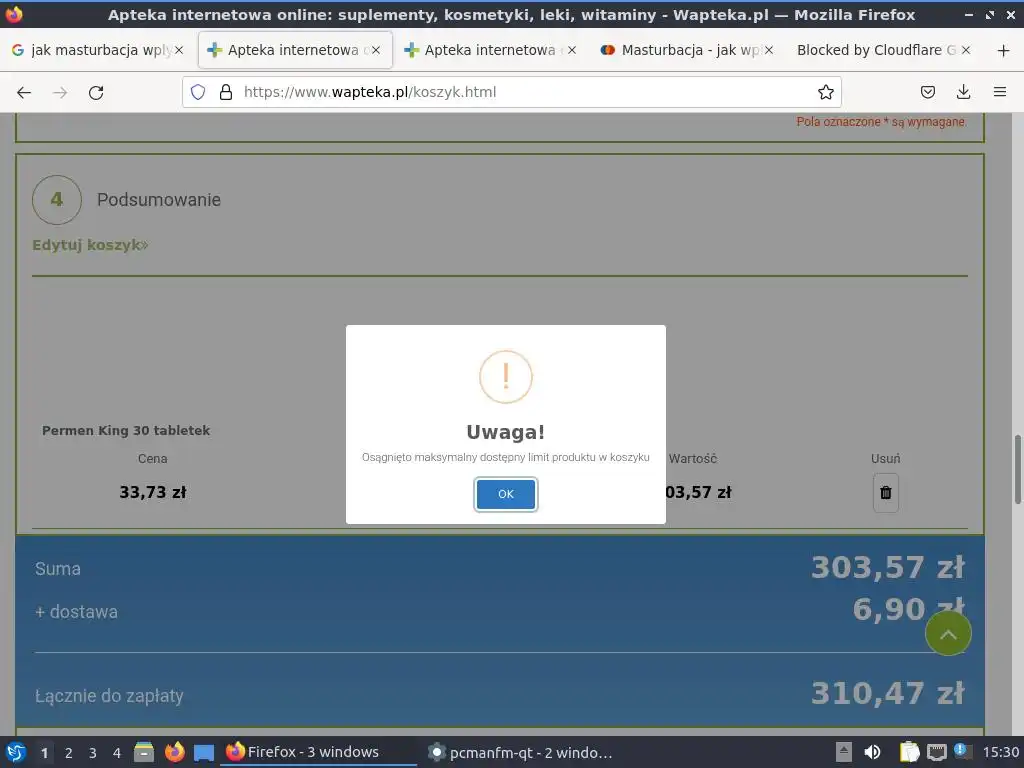Open the Save to Pocket icon
This screenshot has height=768, width=1024.
pos(927,92)
